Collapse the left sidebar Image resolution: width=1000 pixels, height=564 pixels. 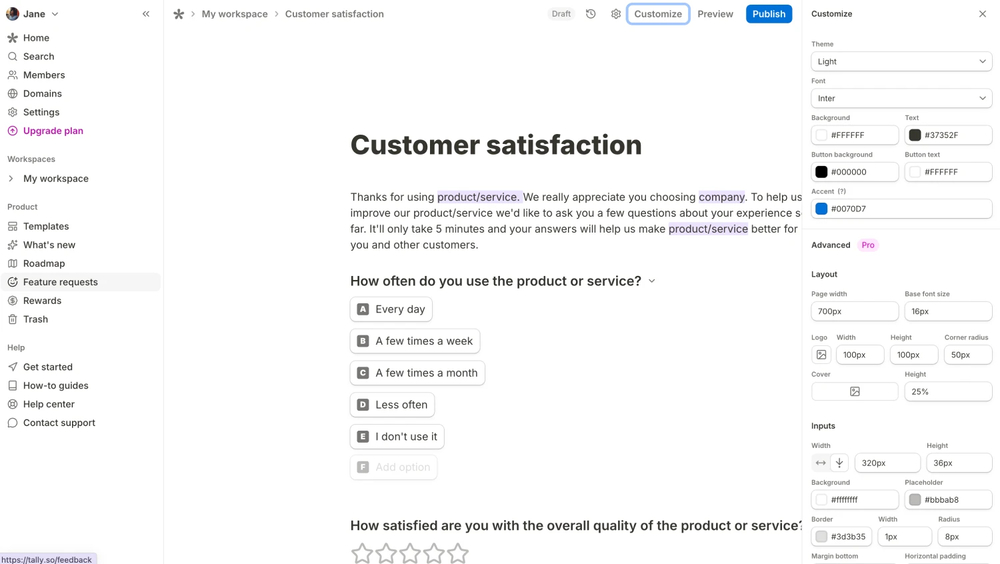(x=146, y=14)
